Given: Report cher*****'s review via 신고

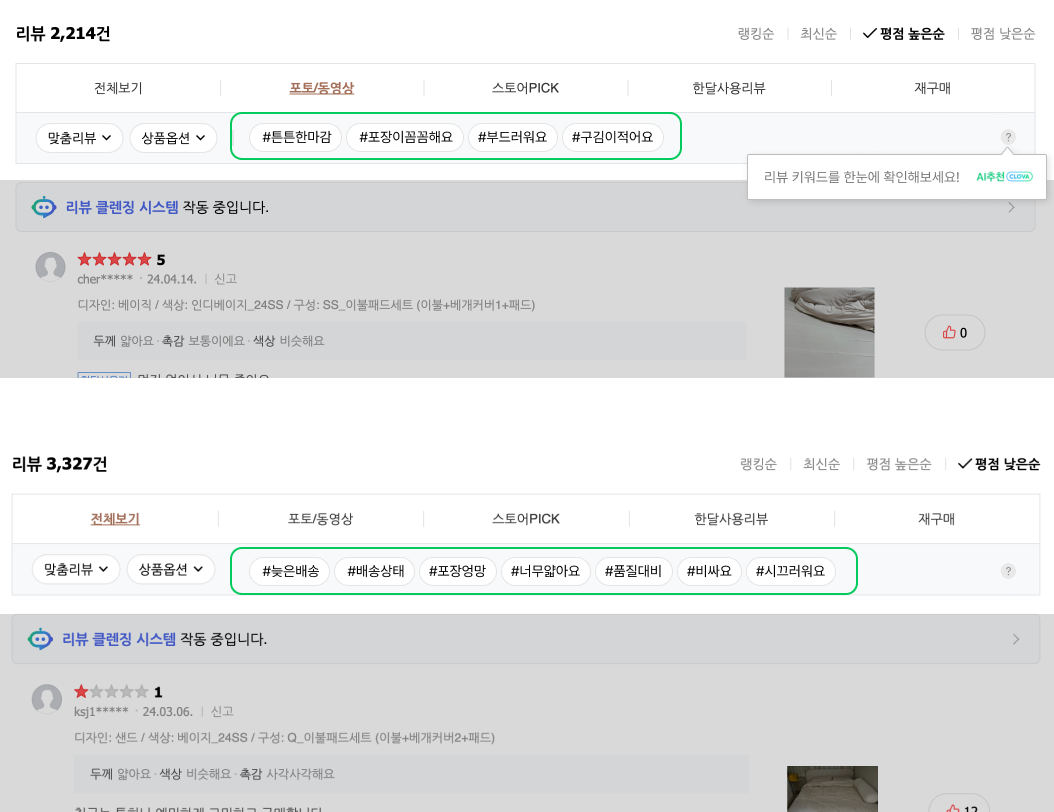Looking at the screenshot, I should click(226, 279).
